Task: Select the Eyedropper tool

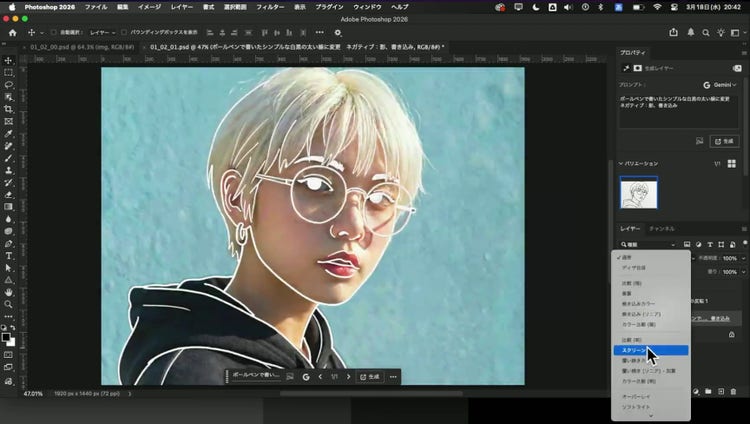Action: [8, 133]
